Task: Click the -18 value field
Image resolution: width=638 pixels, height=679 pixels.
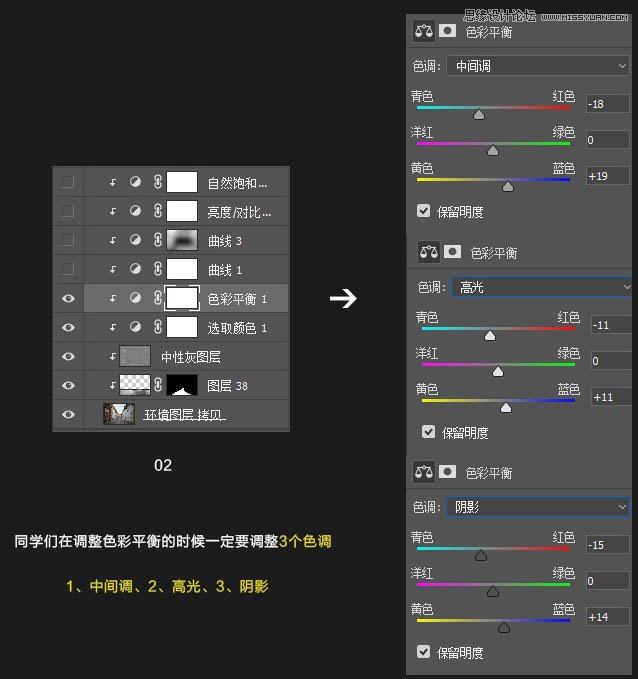Action: [x=607, y=104]
